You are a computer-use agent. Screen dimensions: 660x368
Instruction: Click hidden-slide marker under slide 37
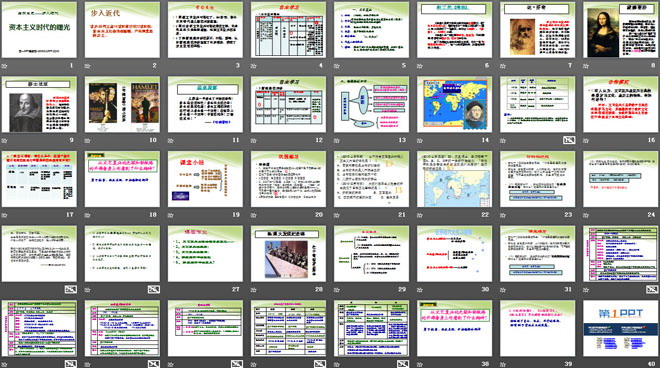[403, 364]
